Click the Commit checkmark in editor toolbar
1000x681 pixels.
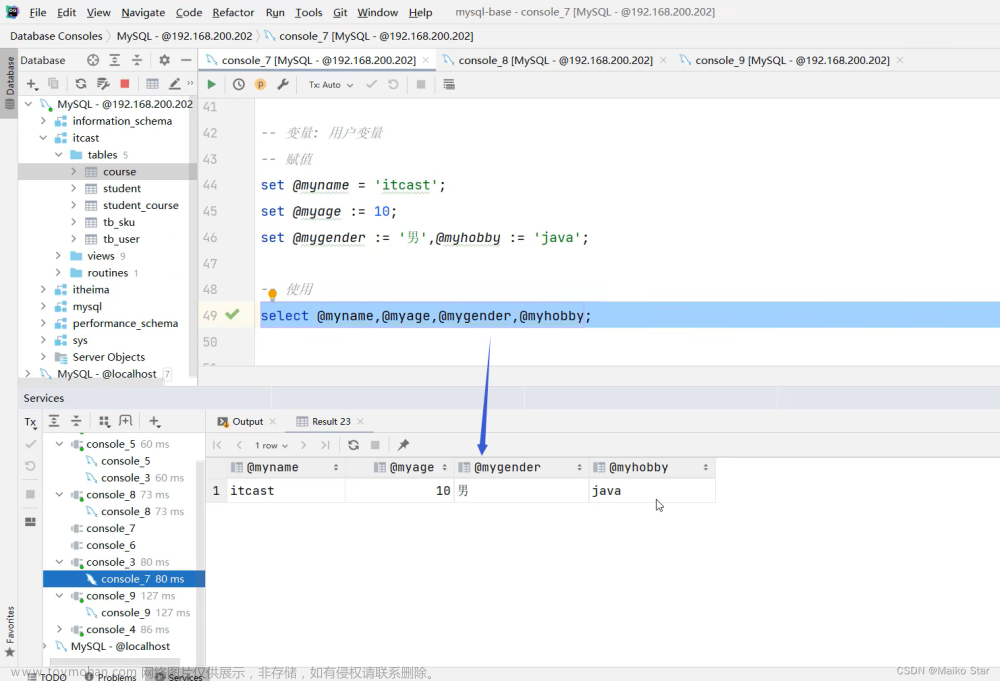[371, 84]
